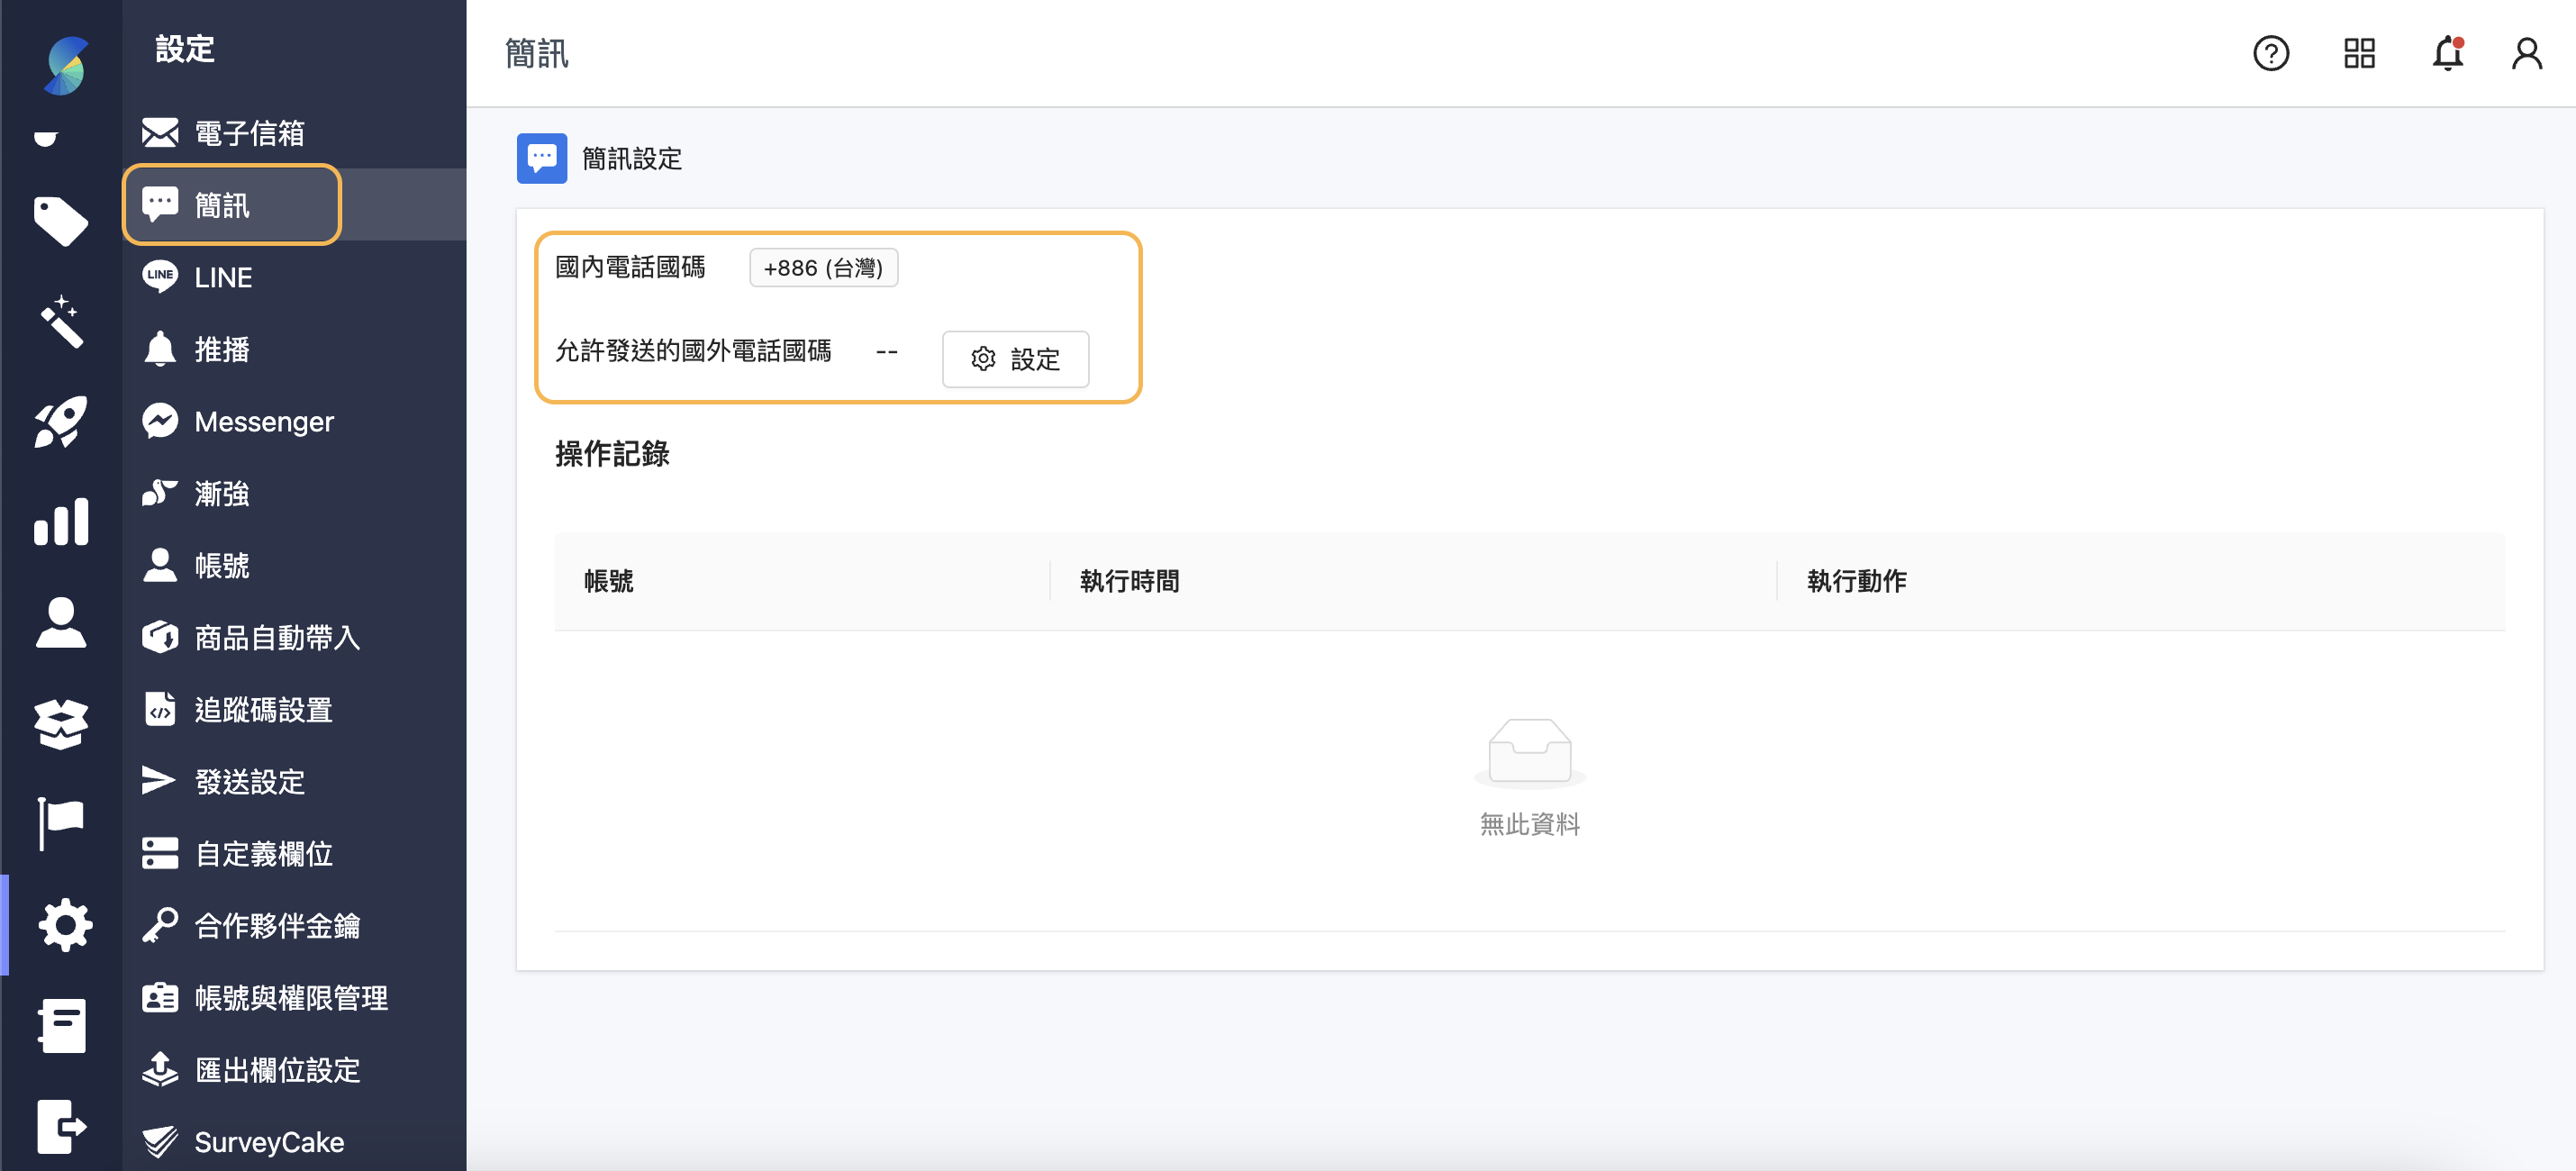Open the notifications bell

(x=2447, y=53)
